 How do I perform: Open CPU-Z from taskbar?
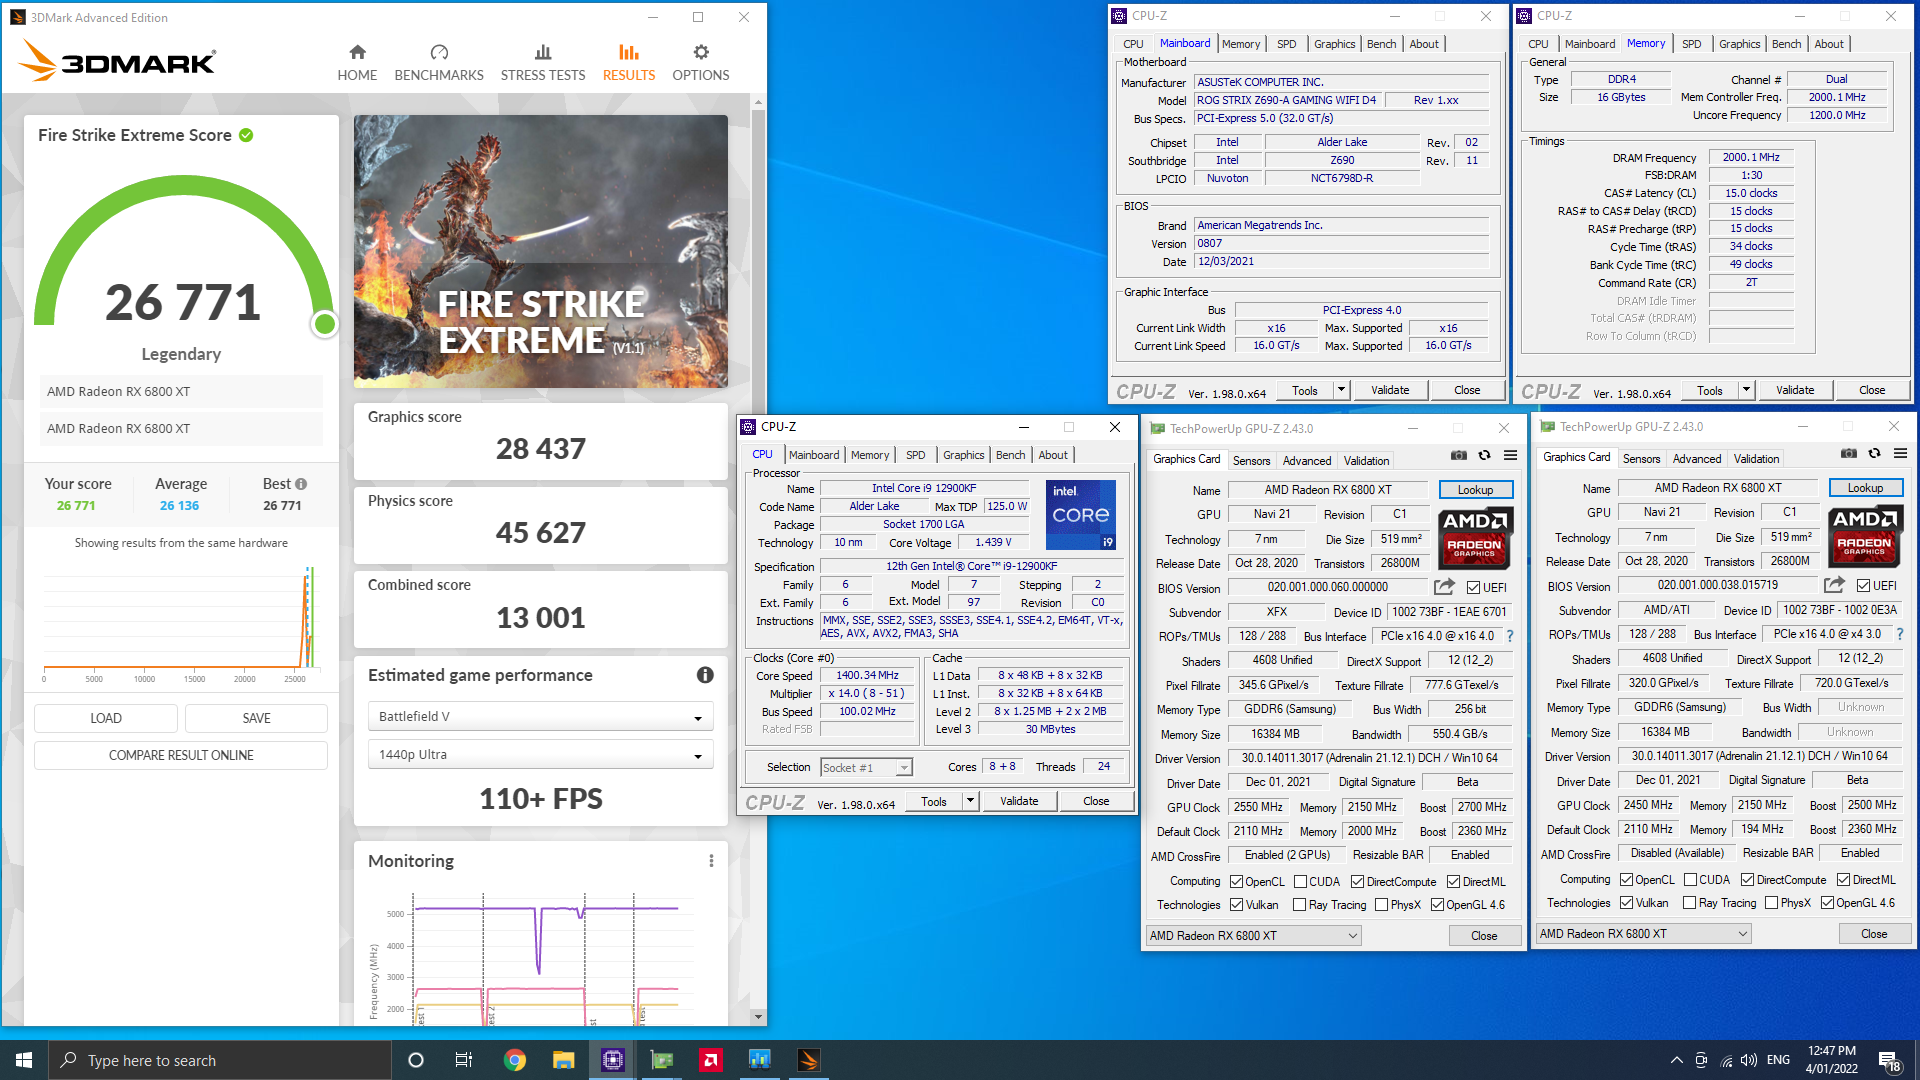coord(613,1060)
